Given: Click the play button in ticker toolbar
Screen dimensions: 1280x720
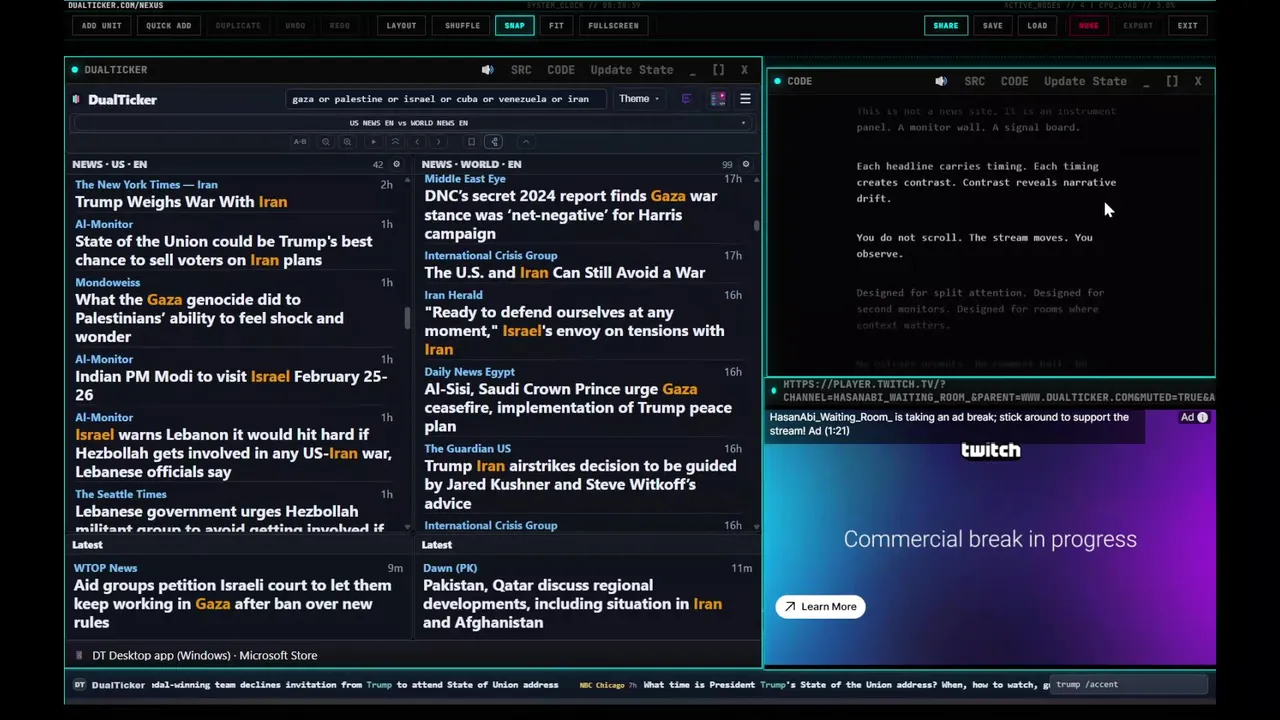Looking at the screenshot, I should pyautogui.click(x=374, y=142).
